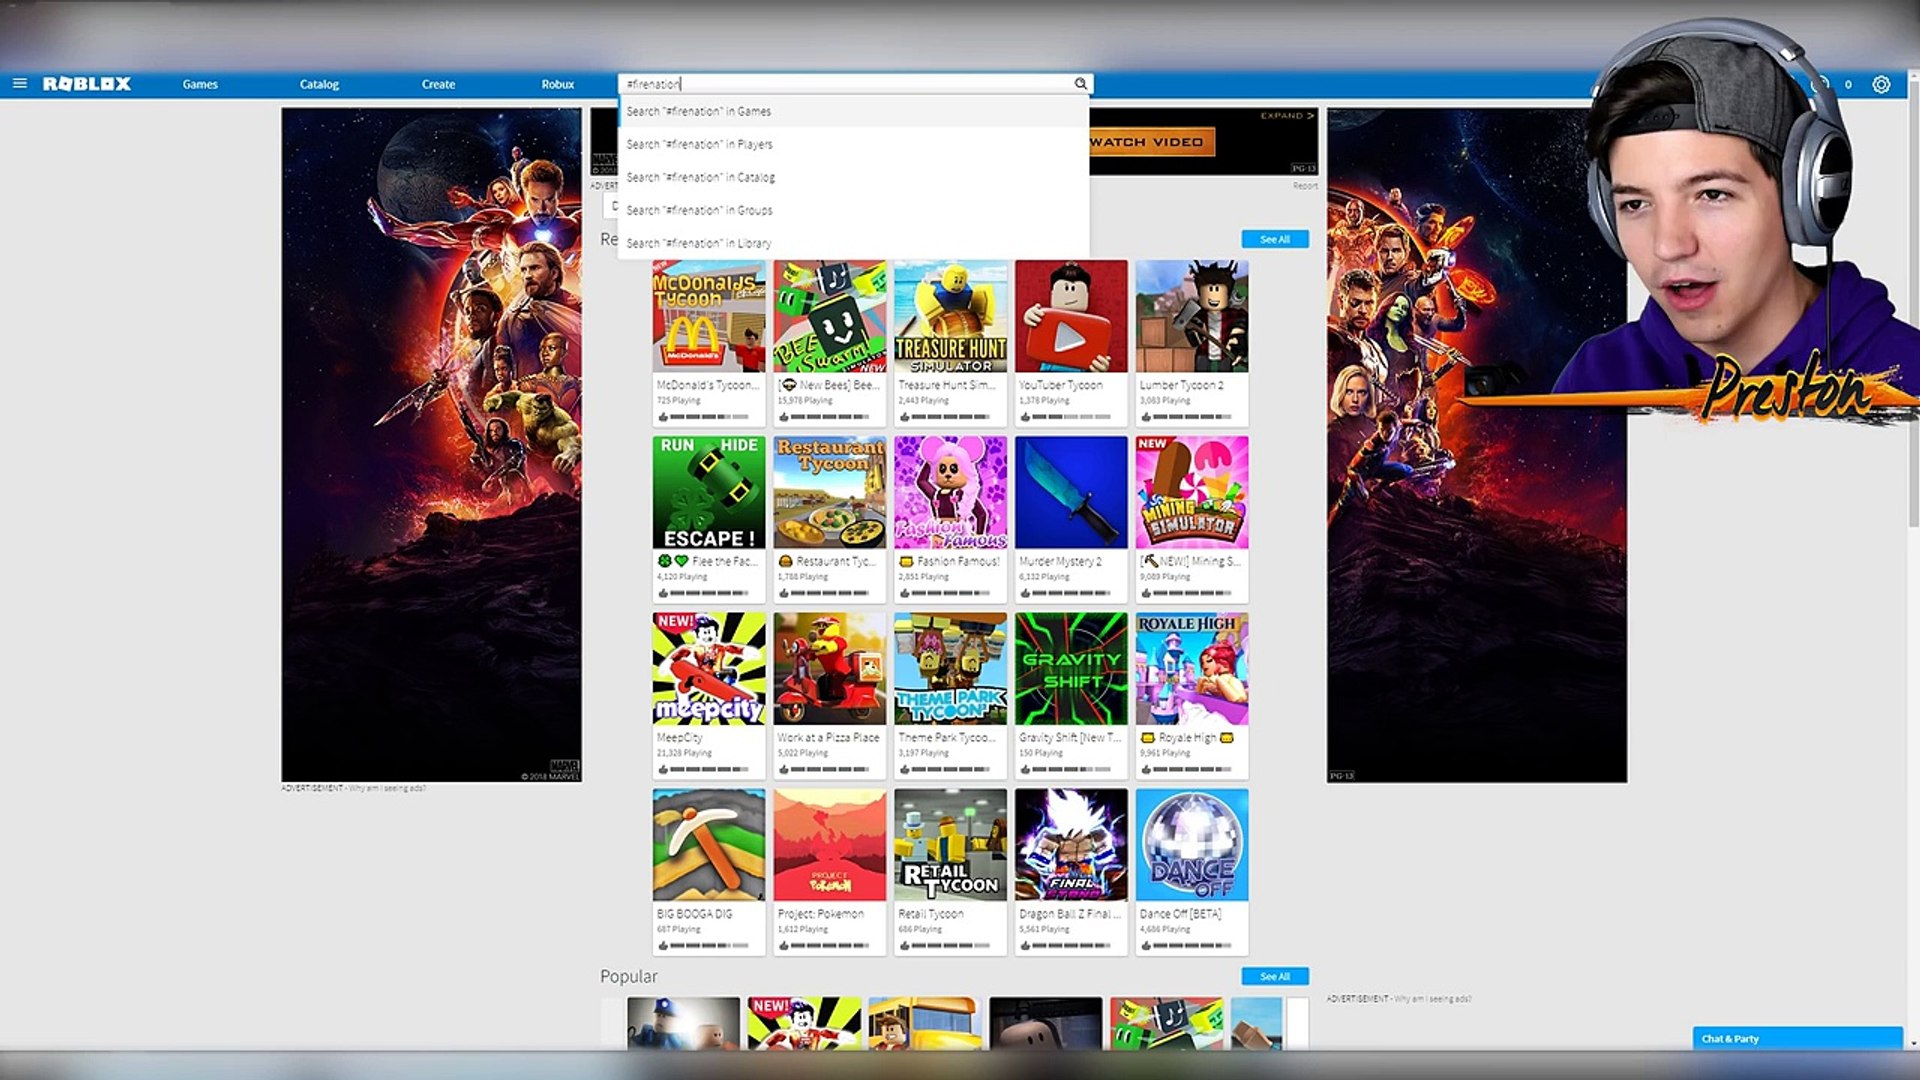
Task: Search "#firenation" in Players
Action: 853,144
